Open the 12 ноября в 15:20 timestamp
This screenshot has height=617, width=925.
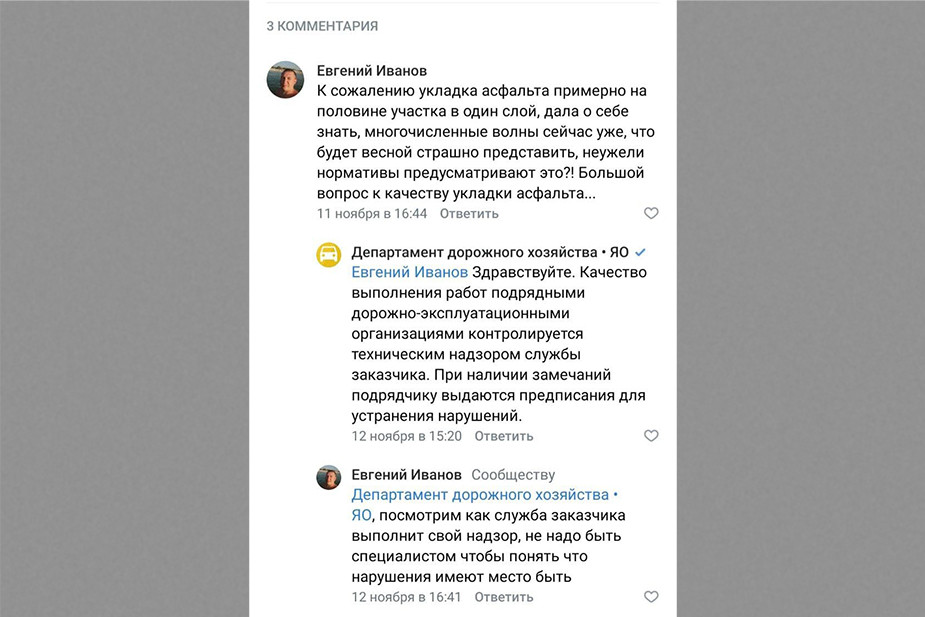tap(406, 436)
